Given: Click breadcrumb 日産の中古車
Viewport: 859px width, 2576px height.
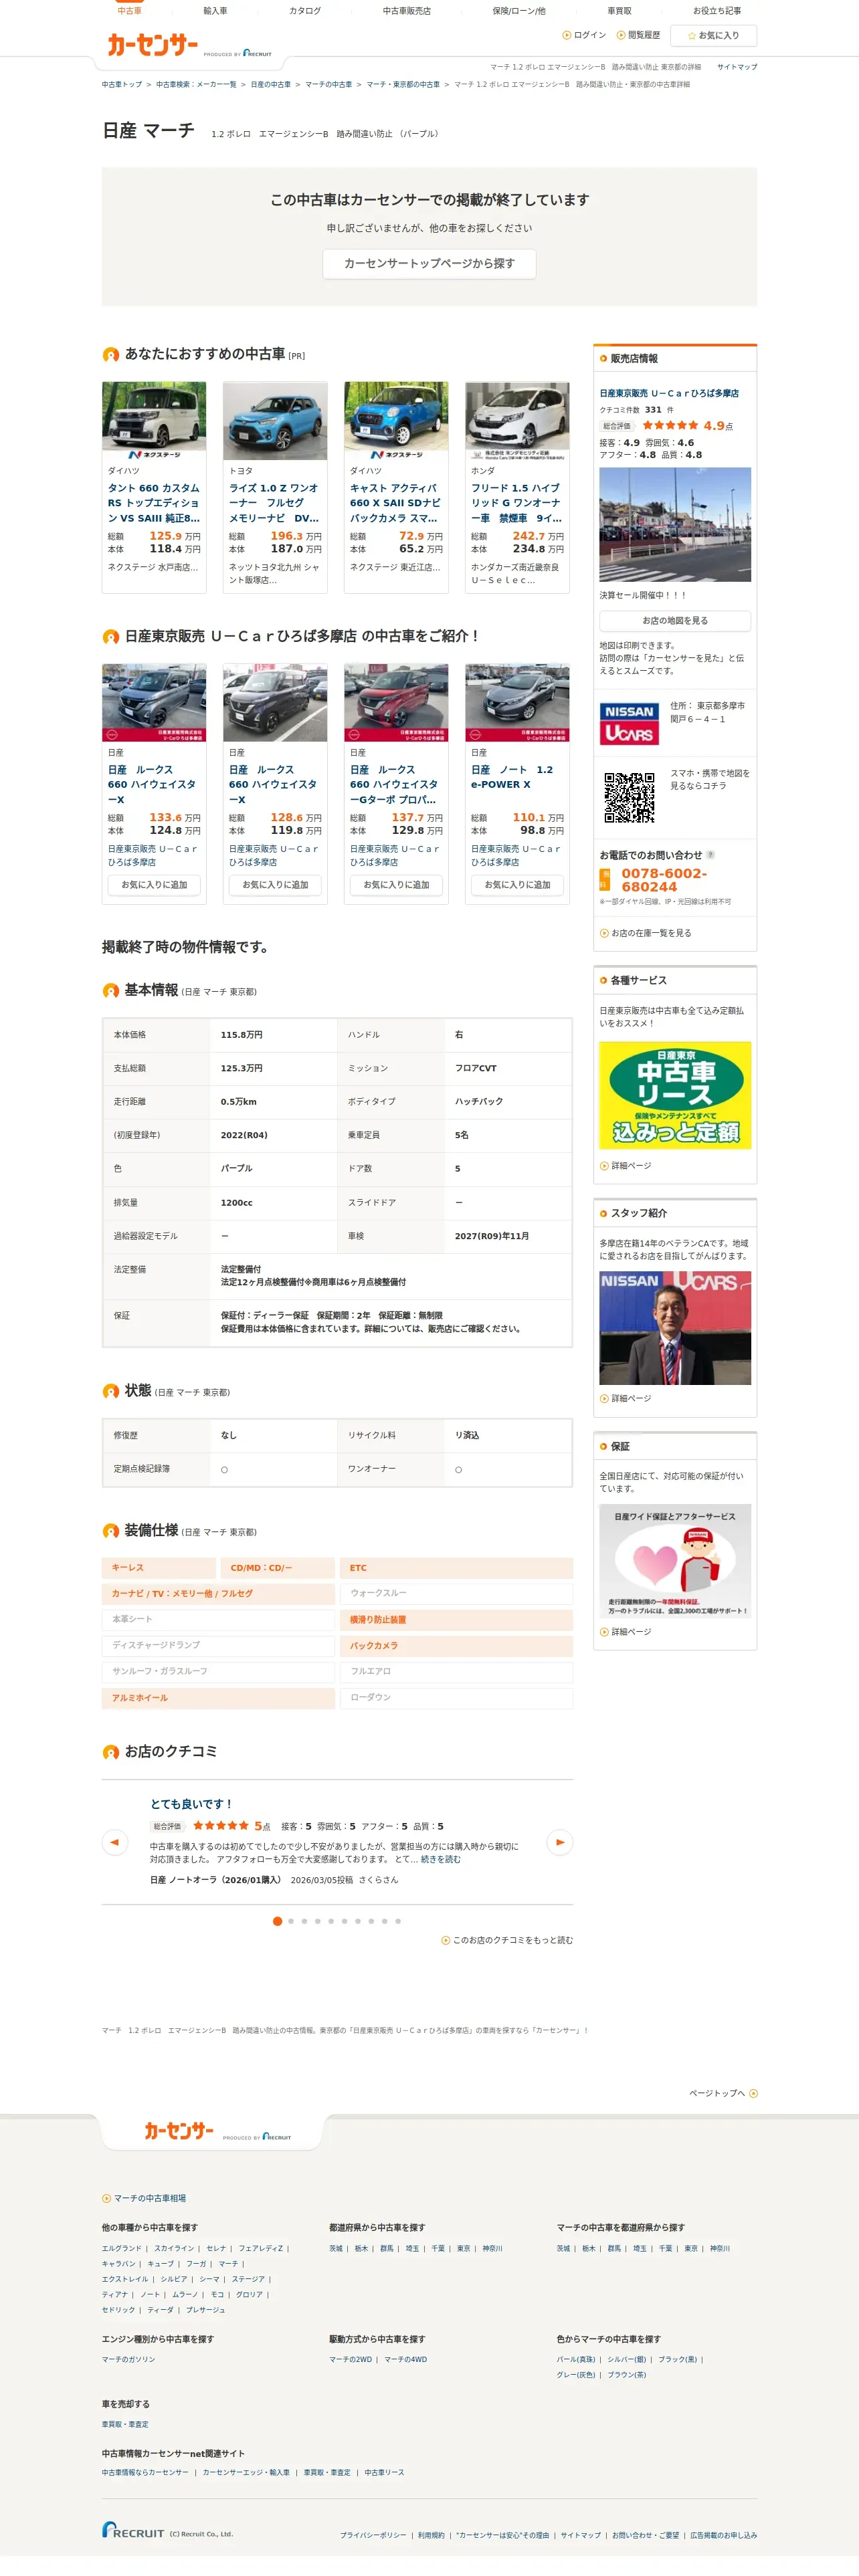Looking at the screenshot, I should (271, 85).
